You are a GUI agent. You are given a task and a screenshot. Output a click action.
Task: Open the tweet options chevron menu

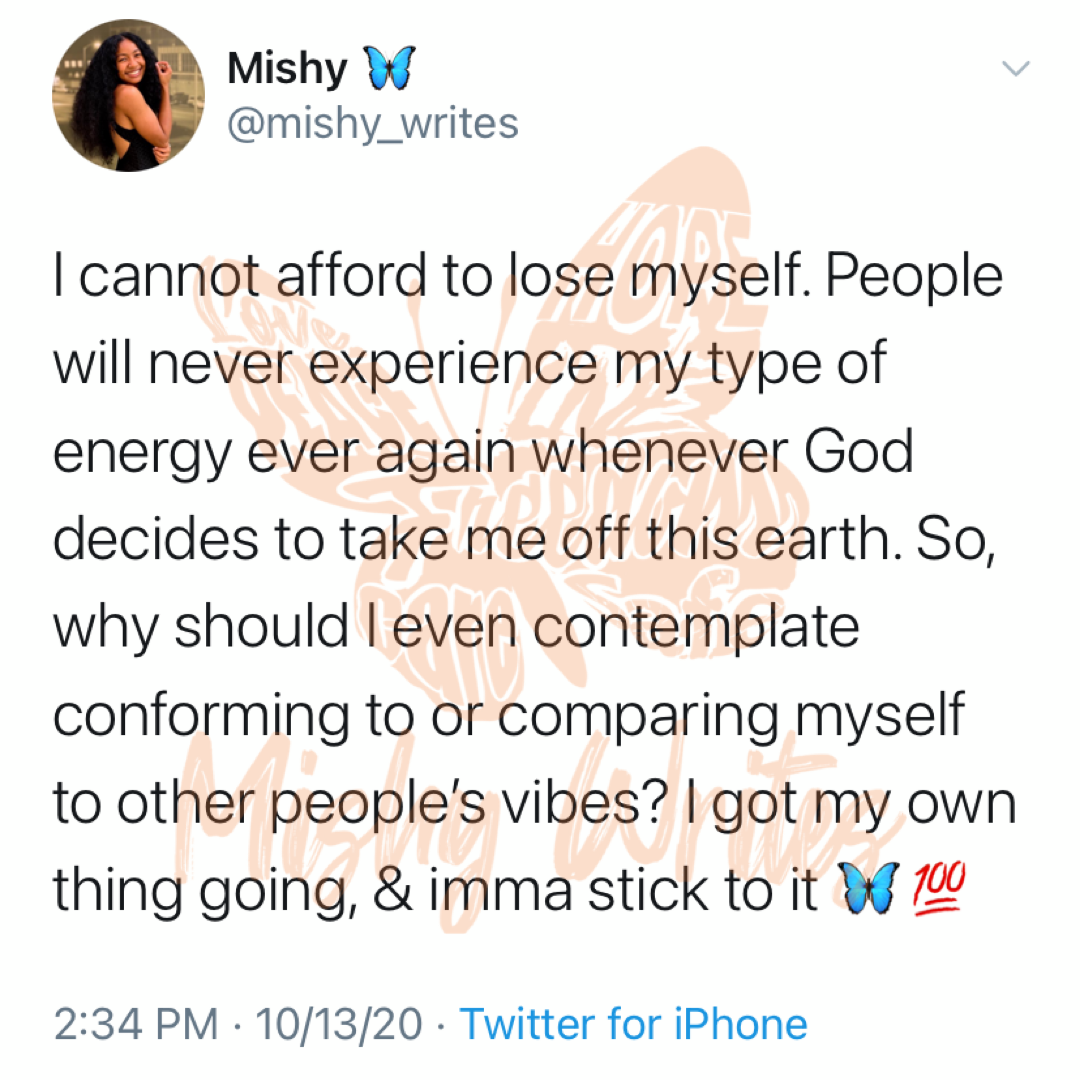(x=1015, y=69)
